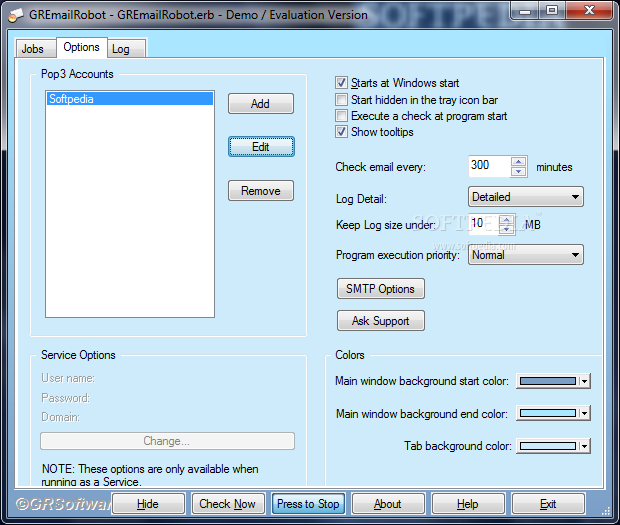Open Help
The image size is (620, 525).
[468, 504]
